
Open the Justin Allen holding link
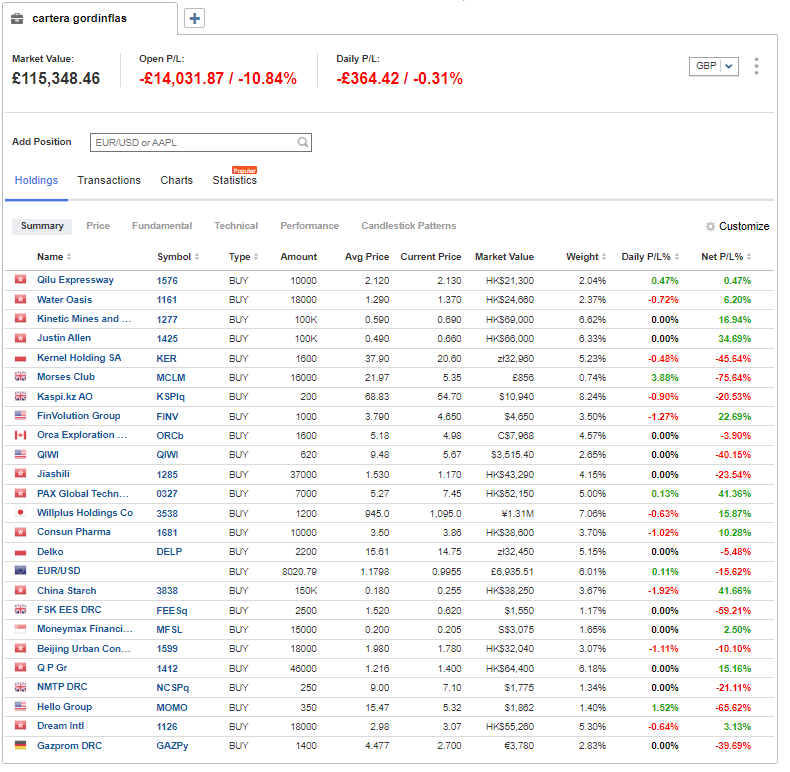[64, 338]
